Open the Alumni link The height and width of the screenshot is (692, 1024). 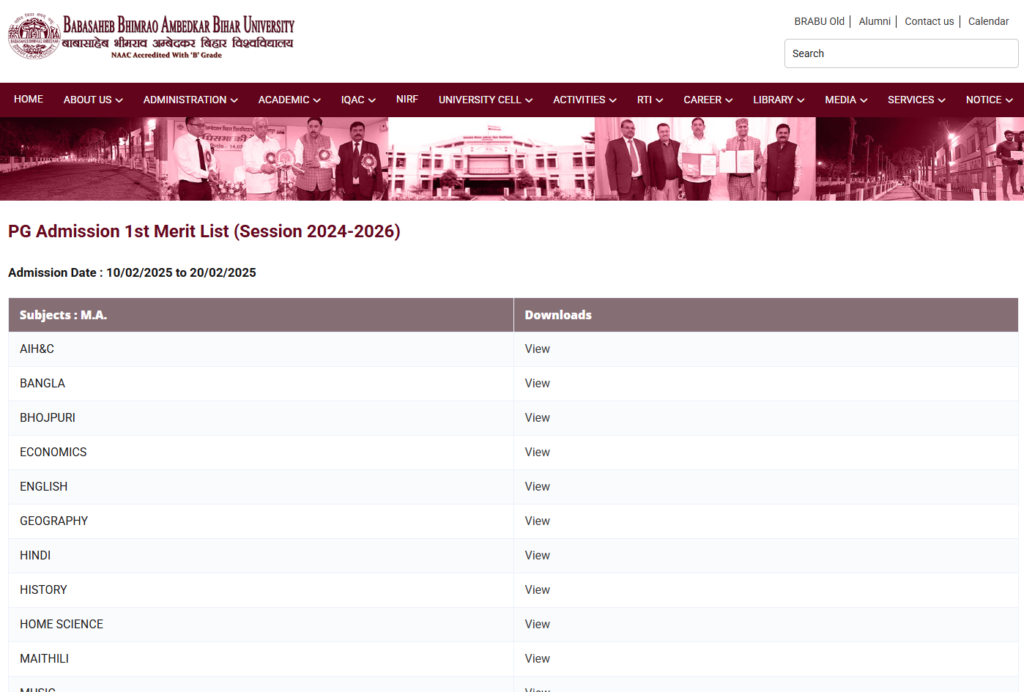tap(874, 22)
